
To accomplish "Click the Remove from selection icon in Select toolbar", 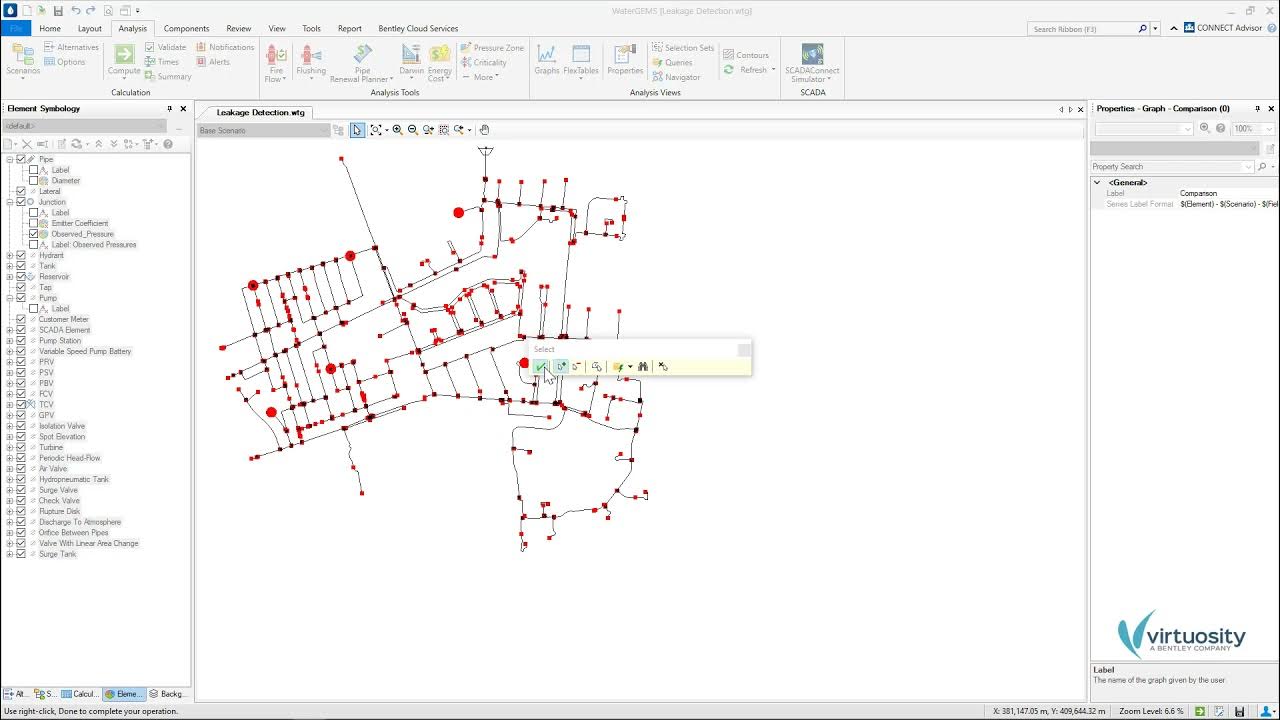I will [577, 367].
